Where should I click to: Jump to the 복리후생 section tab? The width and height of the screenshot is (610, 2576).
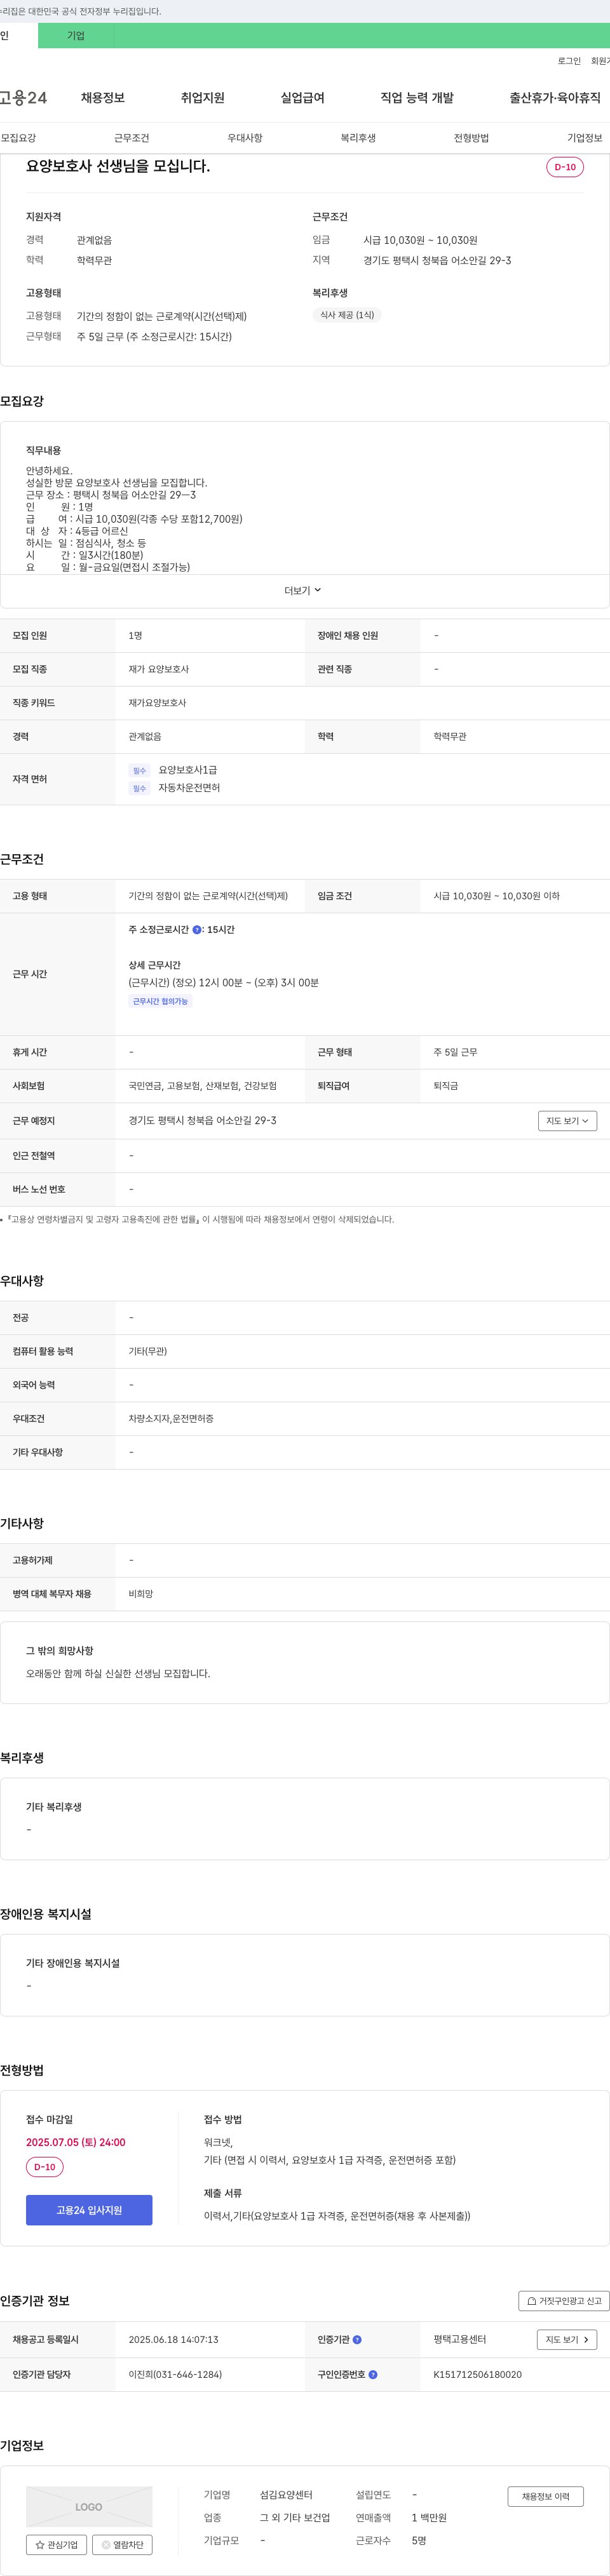tap(358, 138)
